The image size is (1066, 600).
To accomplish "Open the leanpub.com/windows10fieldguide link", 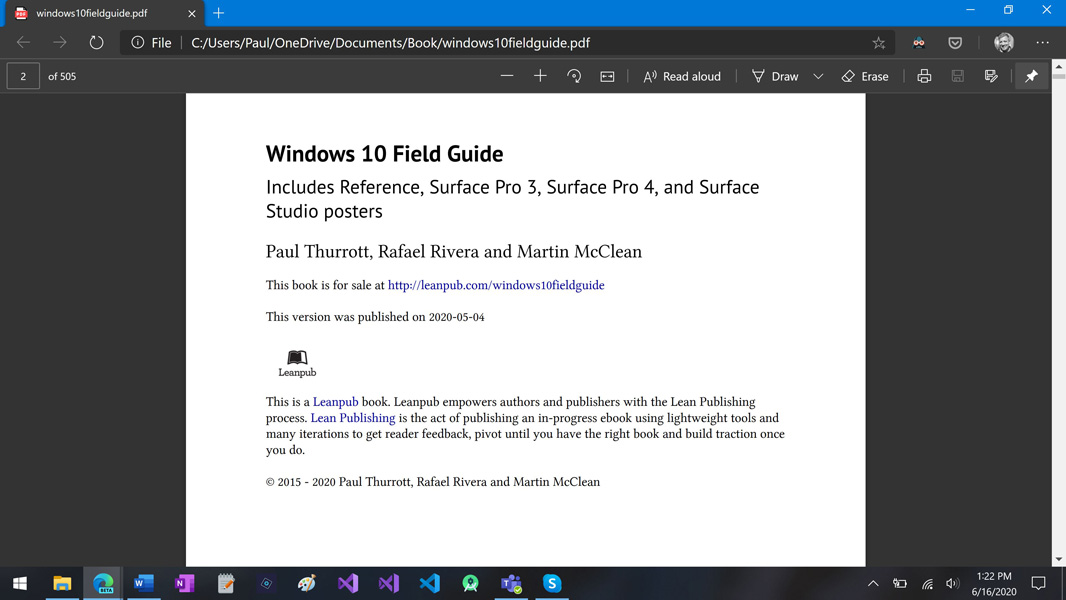I will (496, 285).
